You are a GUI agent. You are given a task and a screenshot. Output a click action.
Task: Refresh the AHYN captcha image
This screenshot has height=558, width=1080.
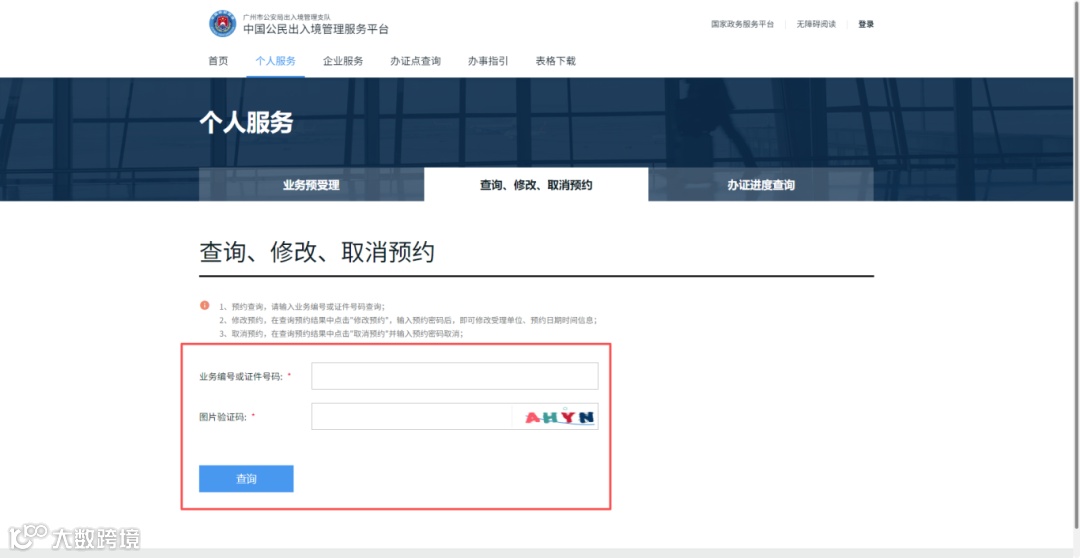pyautogui.click(x=559, y=417)
